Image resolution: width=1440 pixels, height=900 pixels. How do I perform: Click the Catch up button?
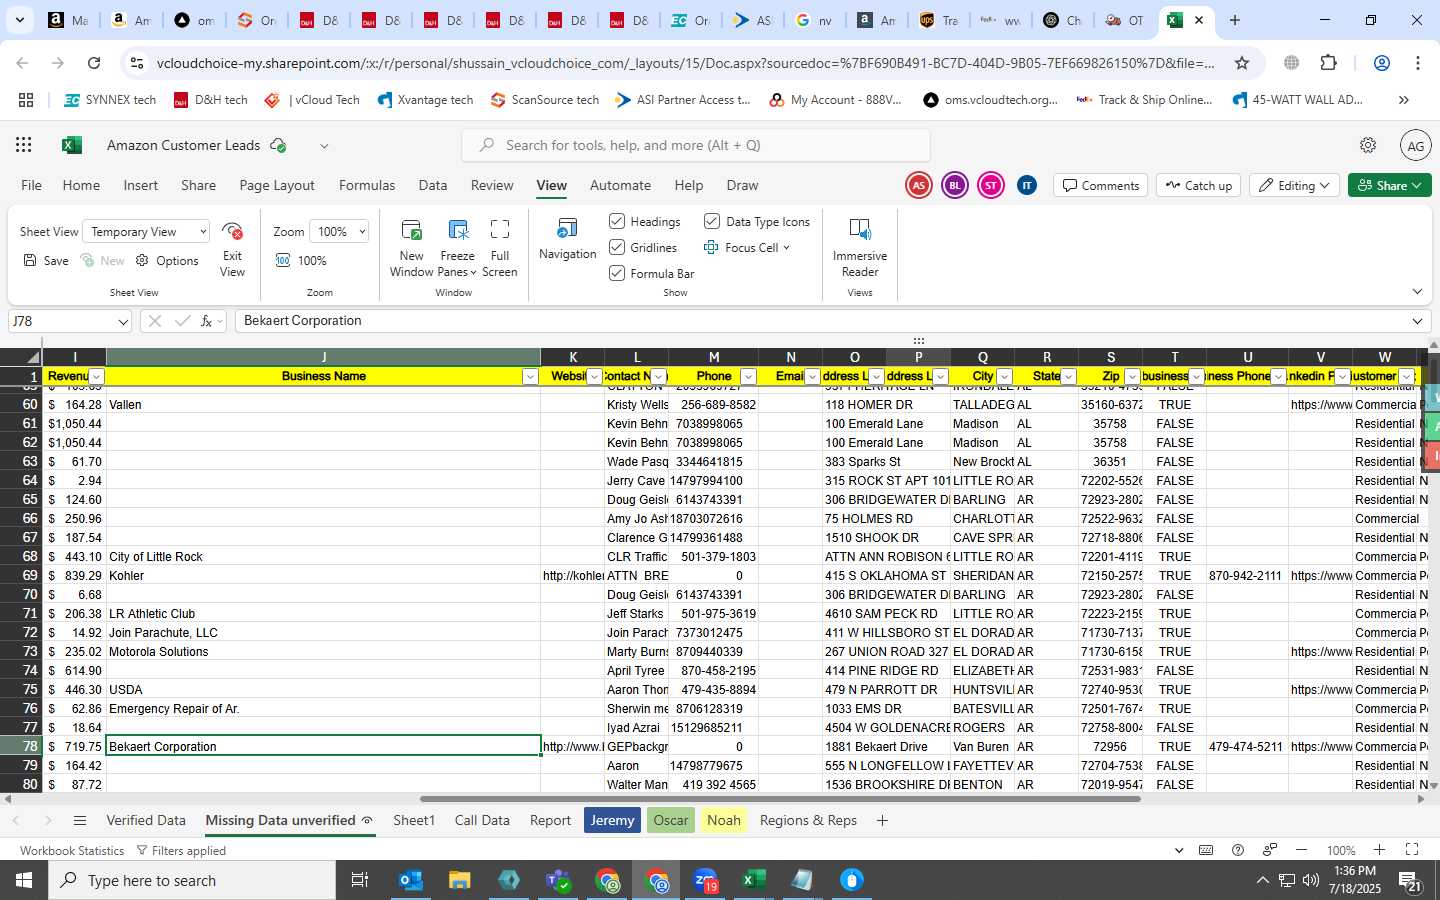pos(1198,185)
